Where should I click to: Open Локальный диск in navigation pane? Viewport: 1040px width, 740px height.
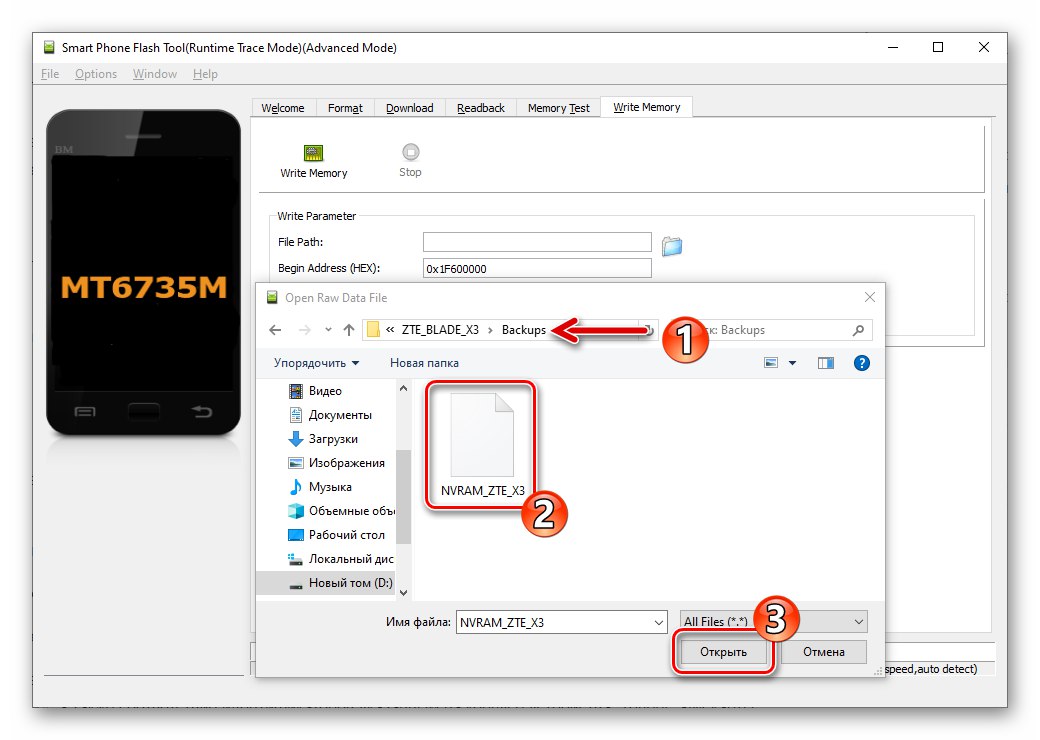(x=340, y=558)
